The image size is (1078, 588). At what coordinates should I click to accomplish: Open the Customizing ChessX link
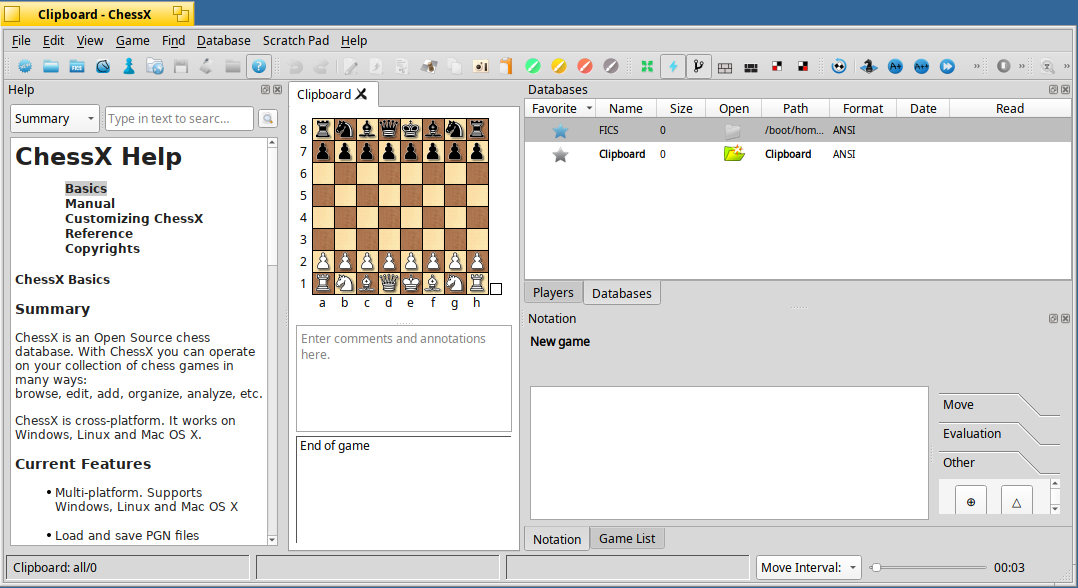pos(134,219)
